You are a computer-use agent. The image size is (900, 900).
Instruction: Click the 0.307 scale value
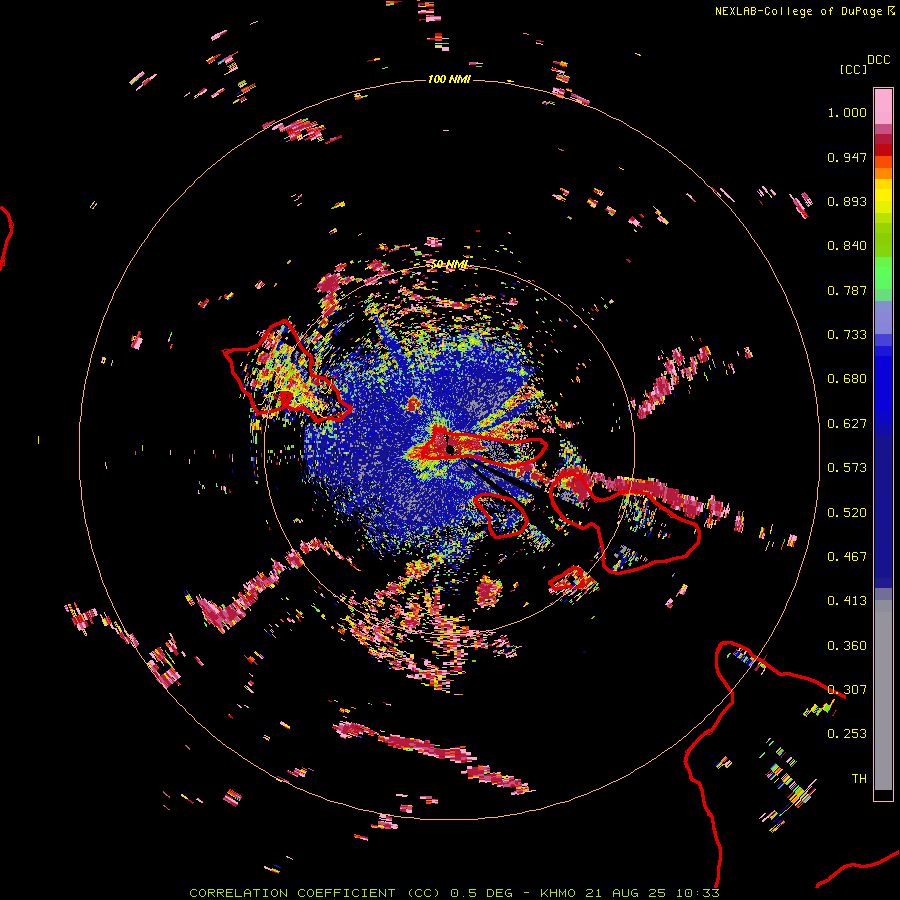click(847, 690)
